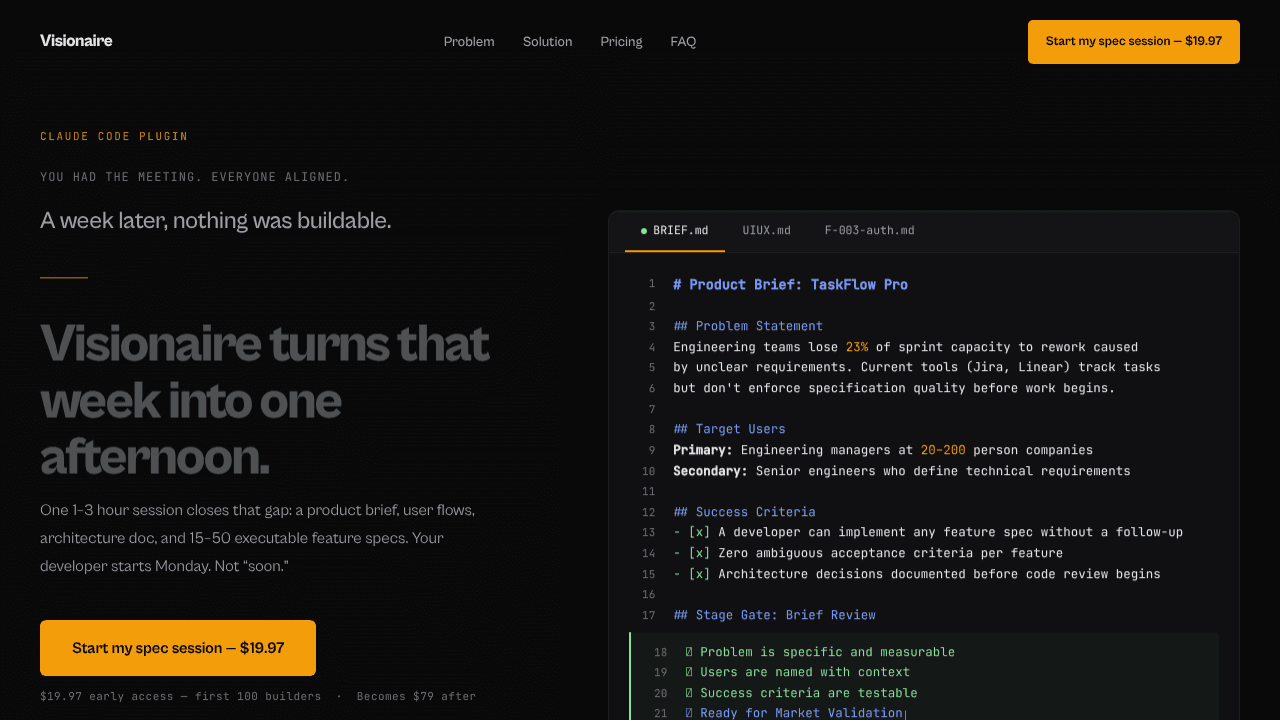1280x720 pixels.
Task: Click 'by unclear requirements' code line
Action: pyautogui.click(x=917, y=367)
